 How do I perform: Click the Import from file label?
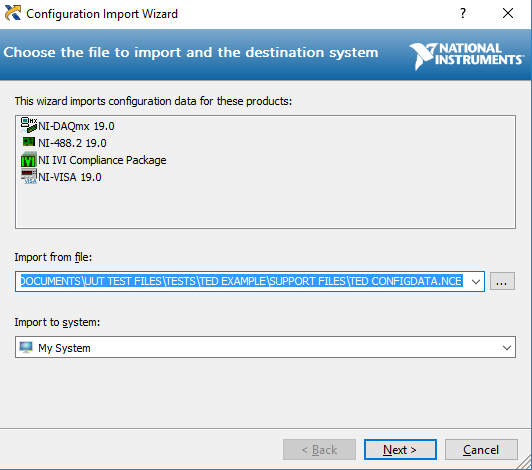[x=53, y=257]
